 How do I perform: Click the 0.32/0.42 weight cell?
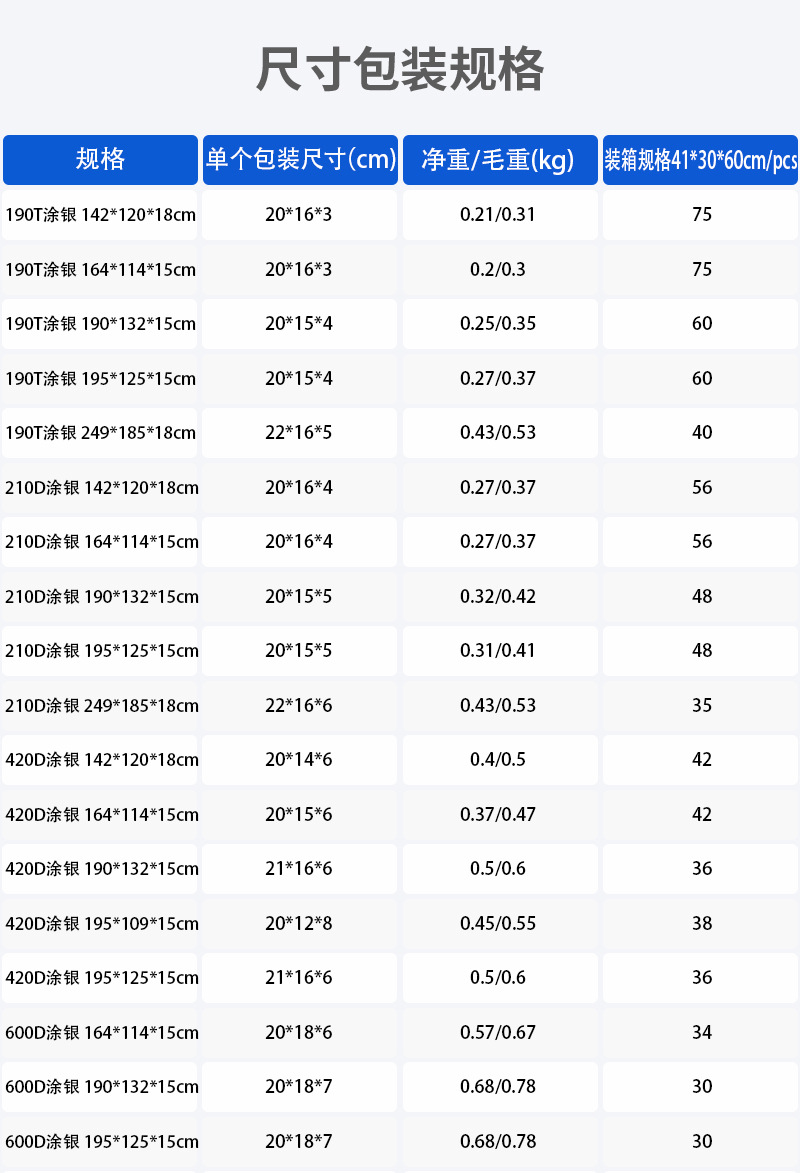[498, 597]
